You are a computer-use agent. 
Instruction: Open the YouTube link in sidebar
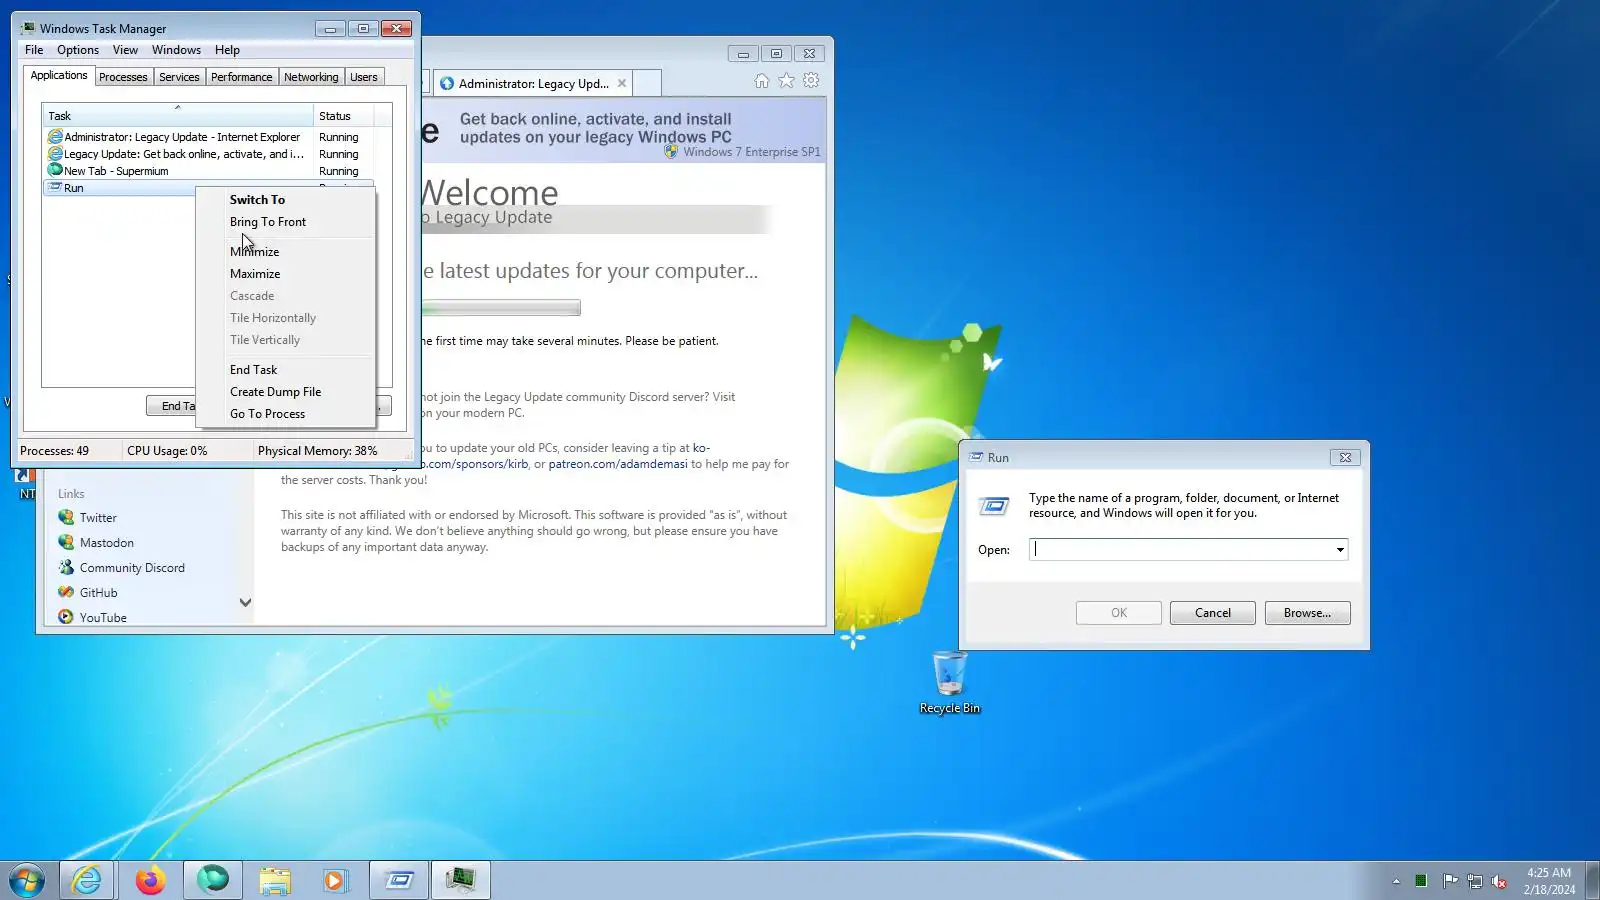pos(103,617)
